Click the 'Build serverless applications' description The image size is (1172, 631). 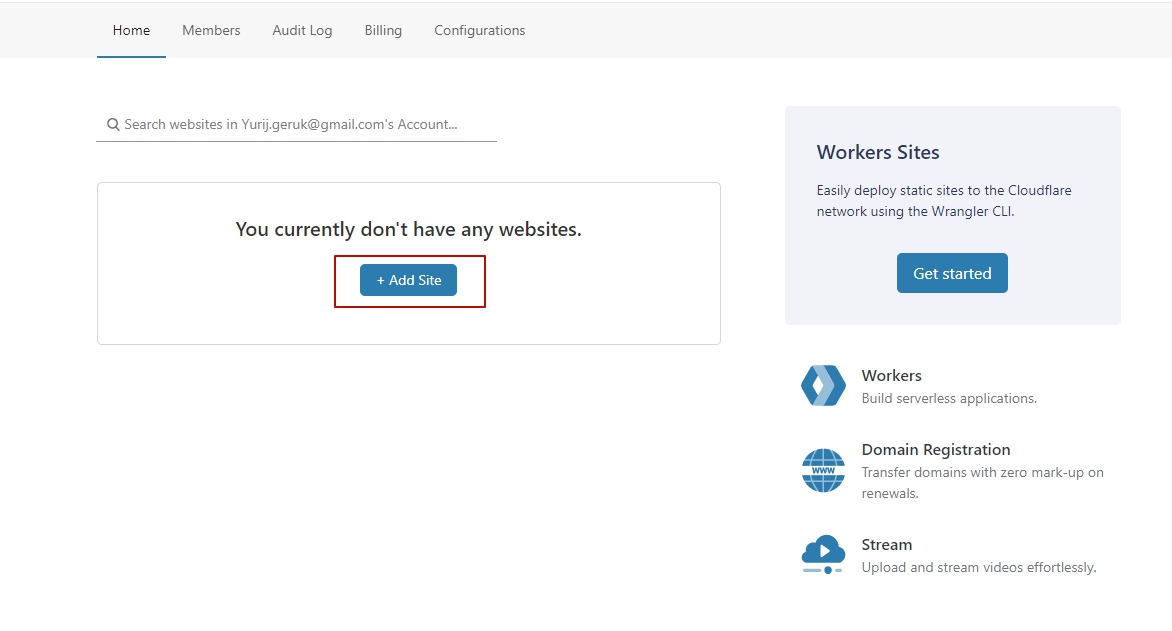[948, 398]
